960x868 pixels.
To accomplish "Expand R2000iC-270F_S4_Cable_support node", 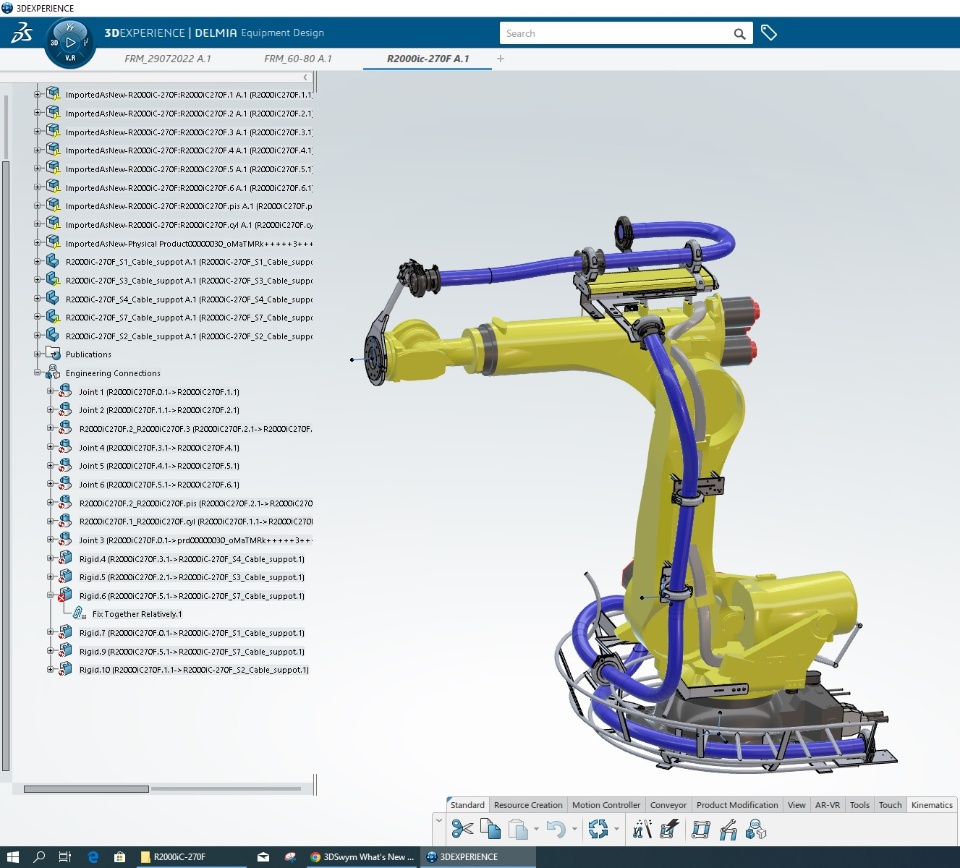I will point(37,299).
